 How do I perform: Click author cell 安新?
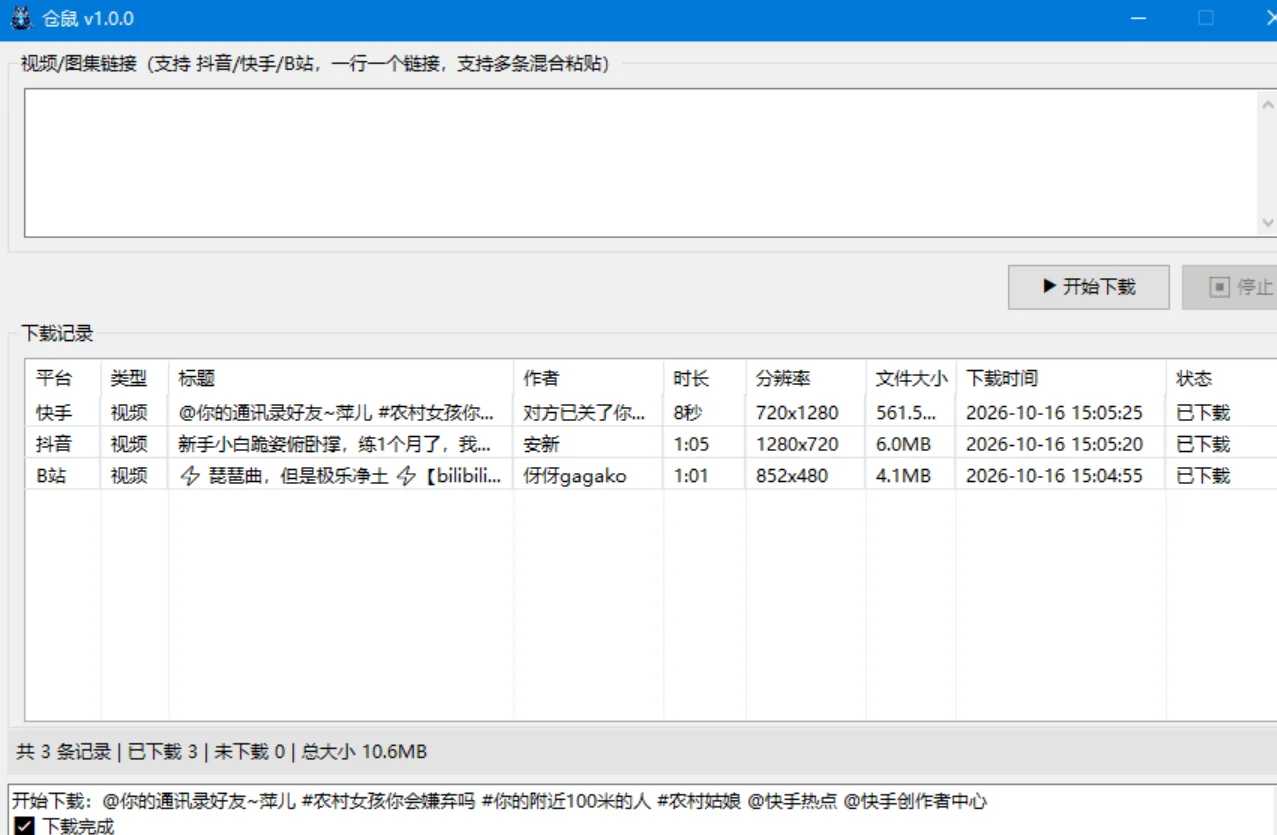[x=541, y=444]
